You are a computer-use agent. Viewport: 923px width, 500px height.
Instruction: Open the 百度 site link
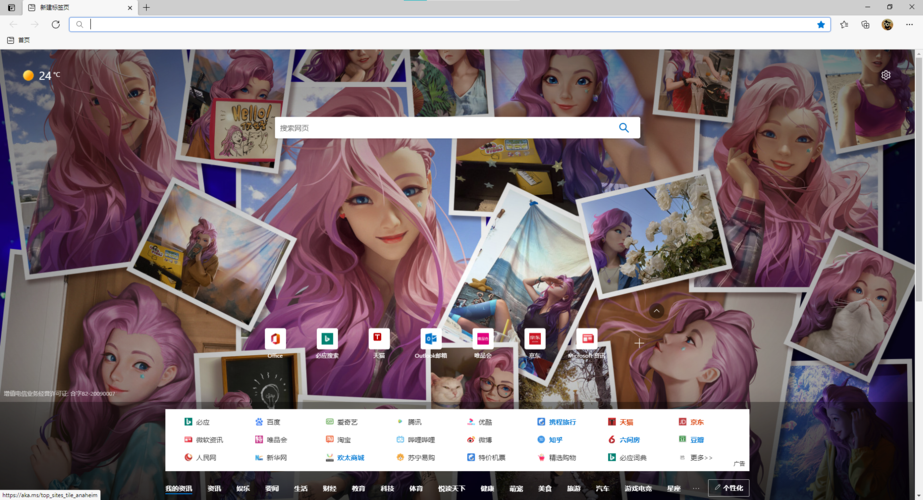pyautogui.click(x=273, y=422)
